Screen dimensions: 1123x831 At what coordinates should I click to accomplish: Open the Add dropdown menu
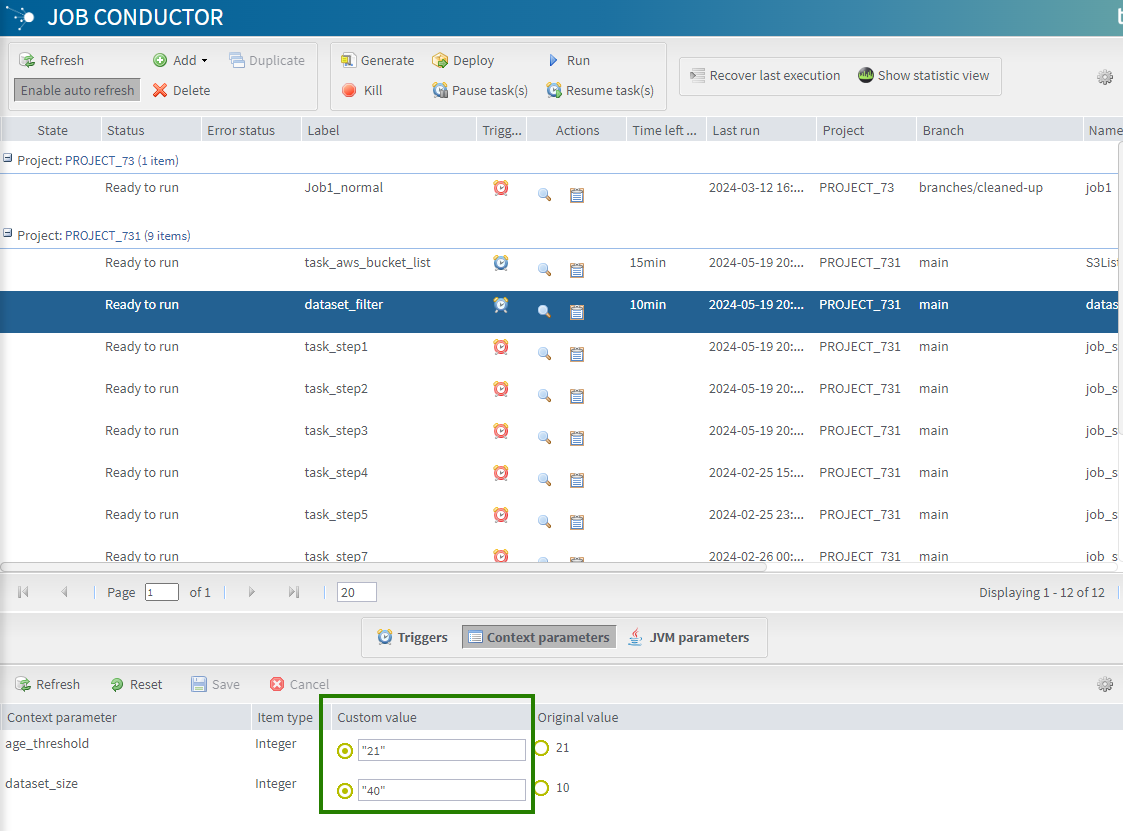[x=180, y=60]
